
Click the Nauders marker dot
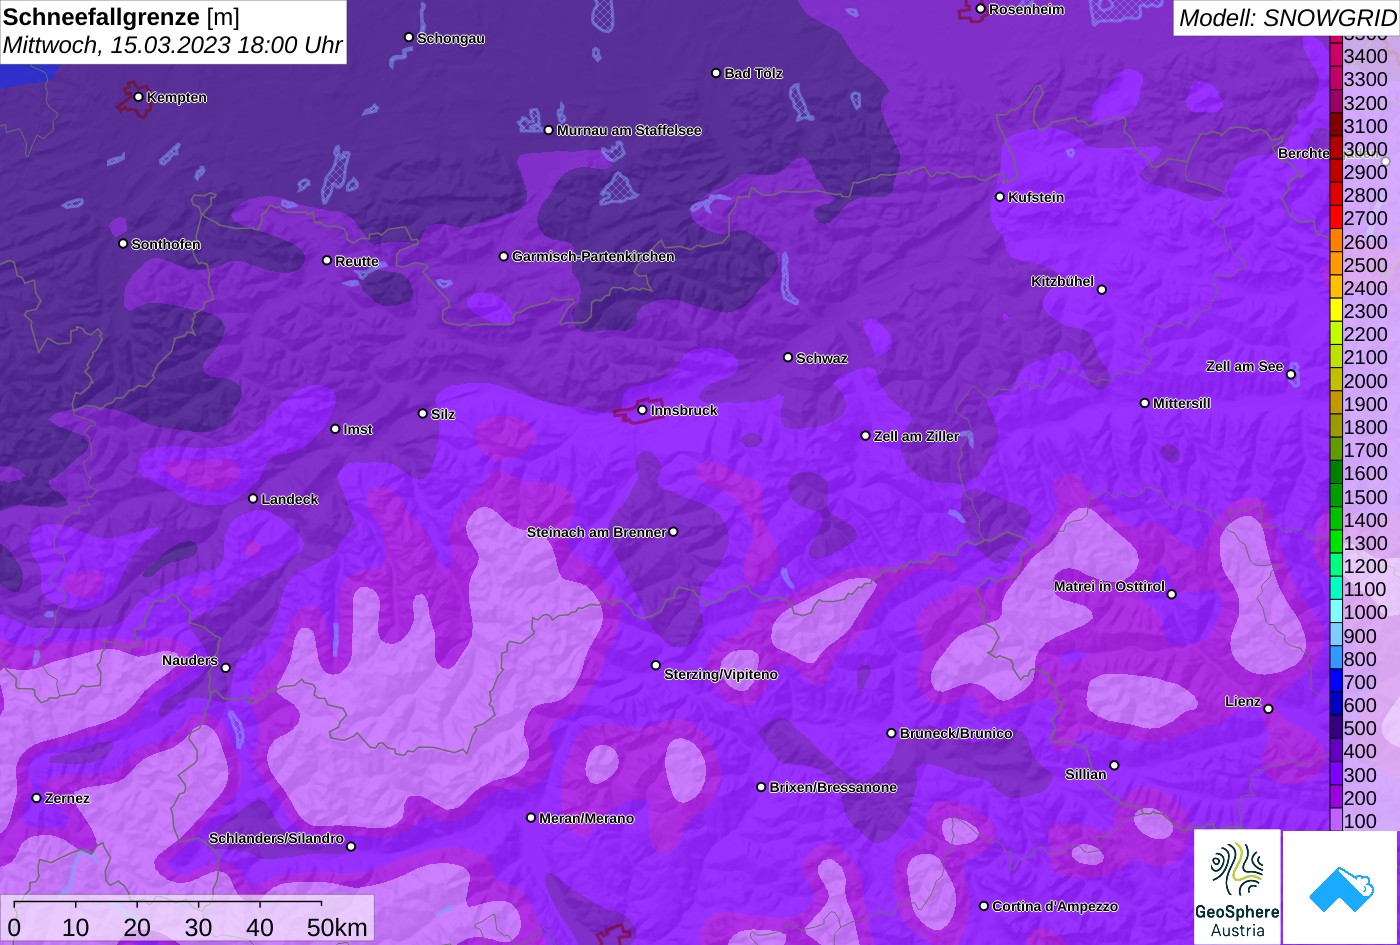(226, 668)
